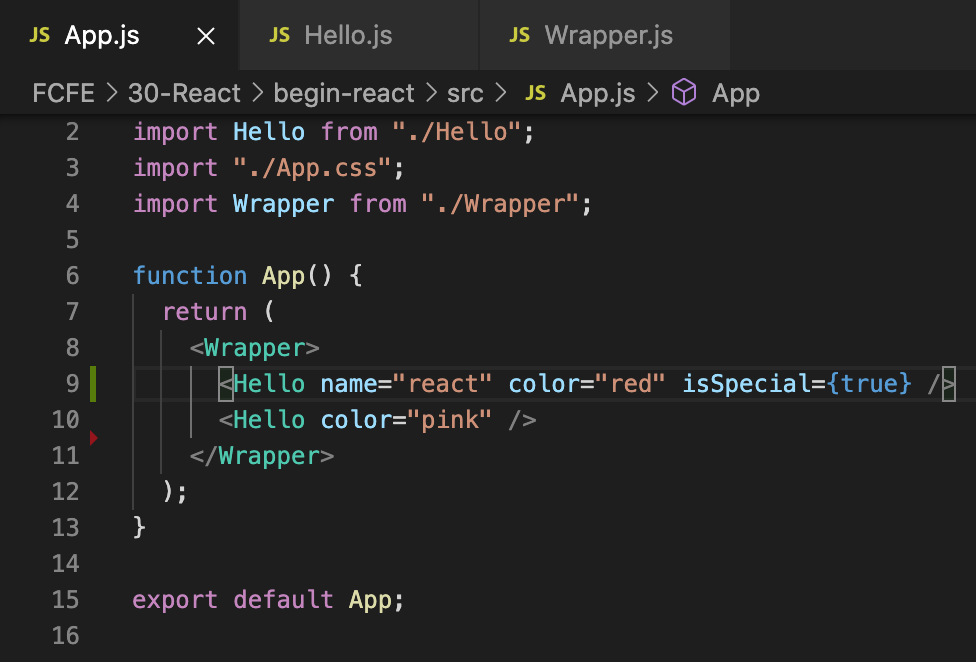The image size is (976, 662).
Task: Select App.js in the breadcrumb path
Action: [x=598, y=93]
